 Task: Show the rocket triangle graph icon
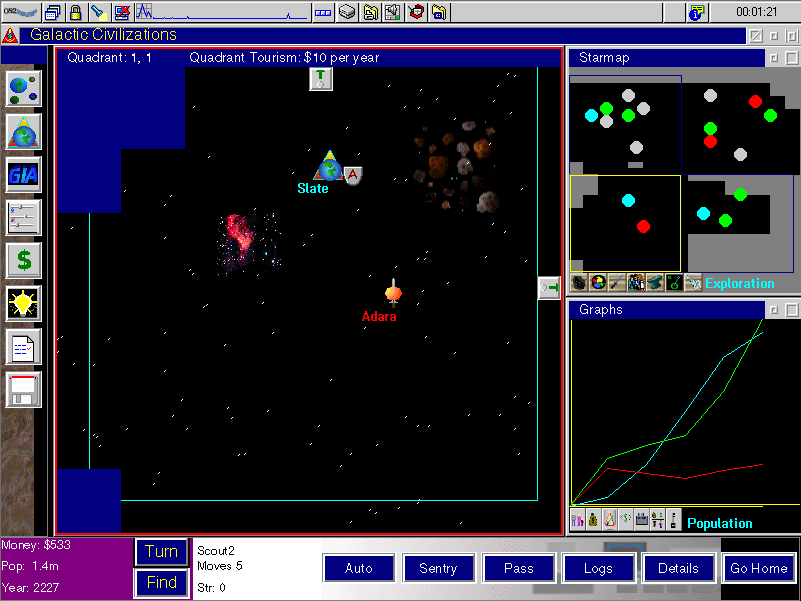click(609, 520)
